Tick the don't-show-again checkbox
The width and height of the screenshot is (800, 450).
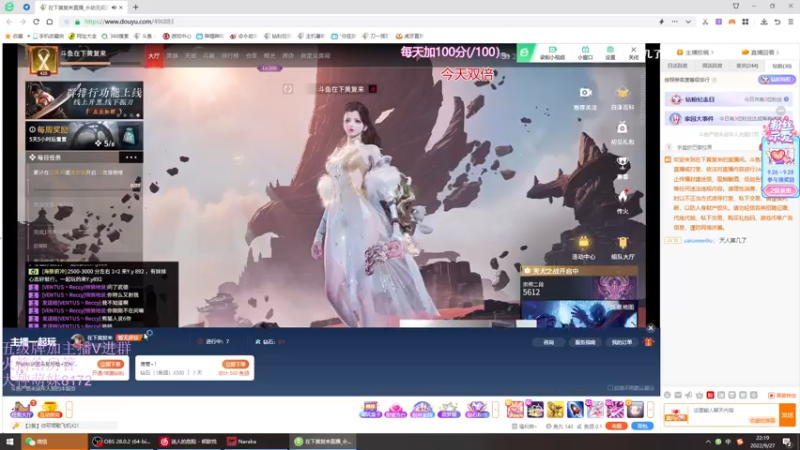pos(610,388)
